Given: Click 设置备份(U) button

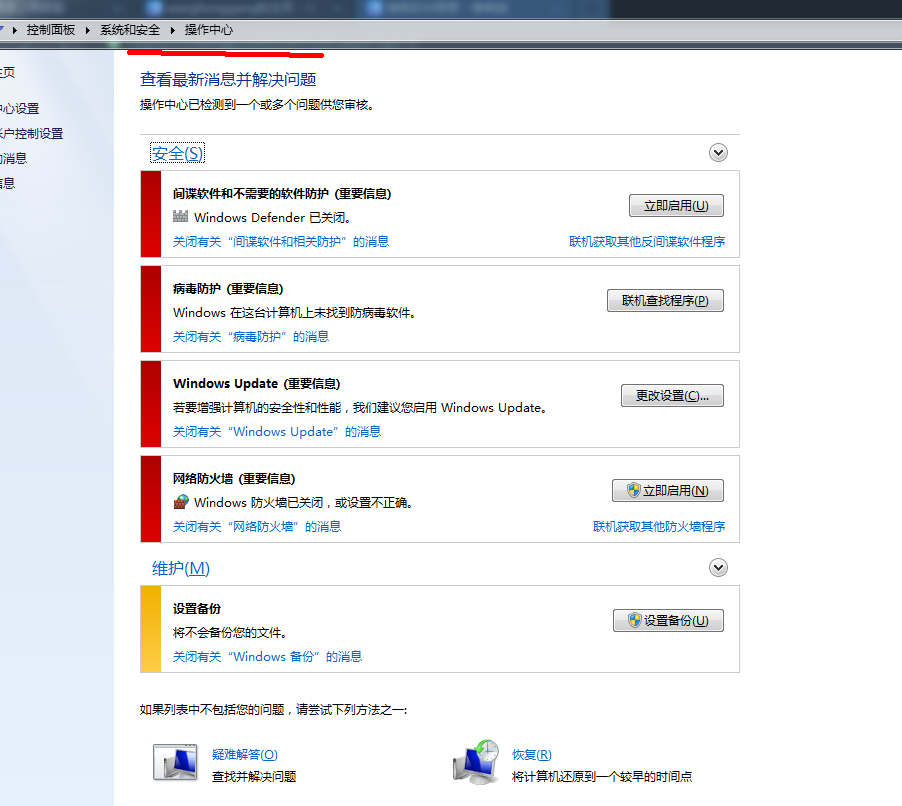Looking at the screenshot, I should tap(668, 620).
